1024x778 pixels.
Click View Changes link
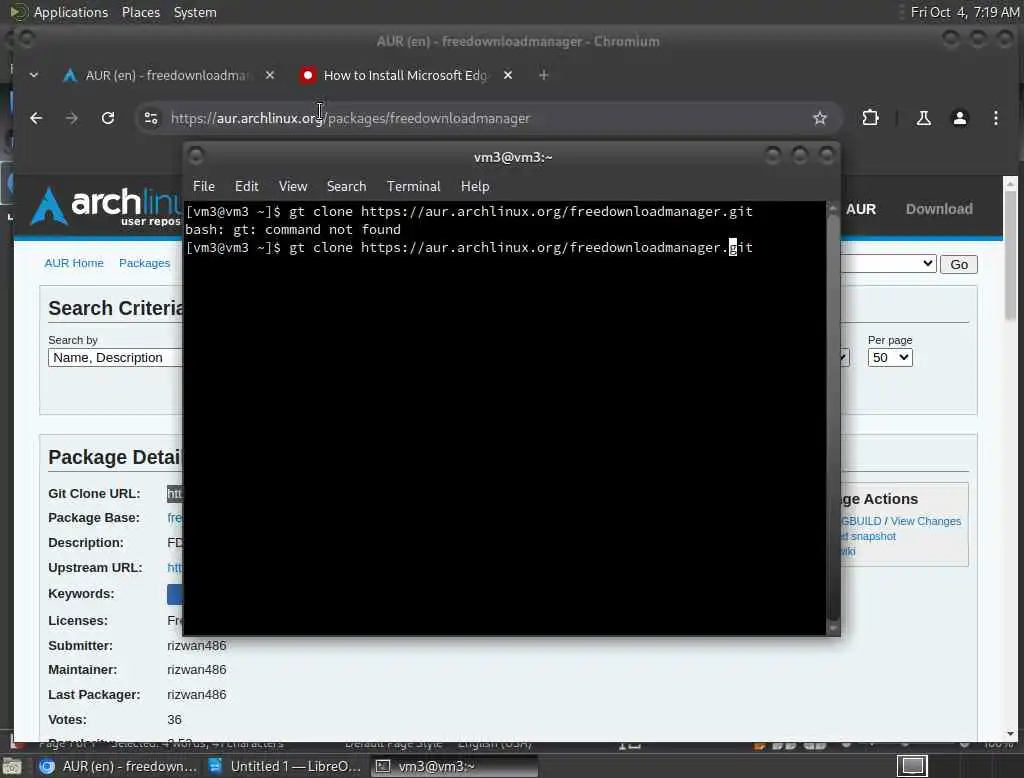(x=925, y=521)
